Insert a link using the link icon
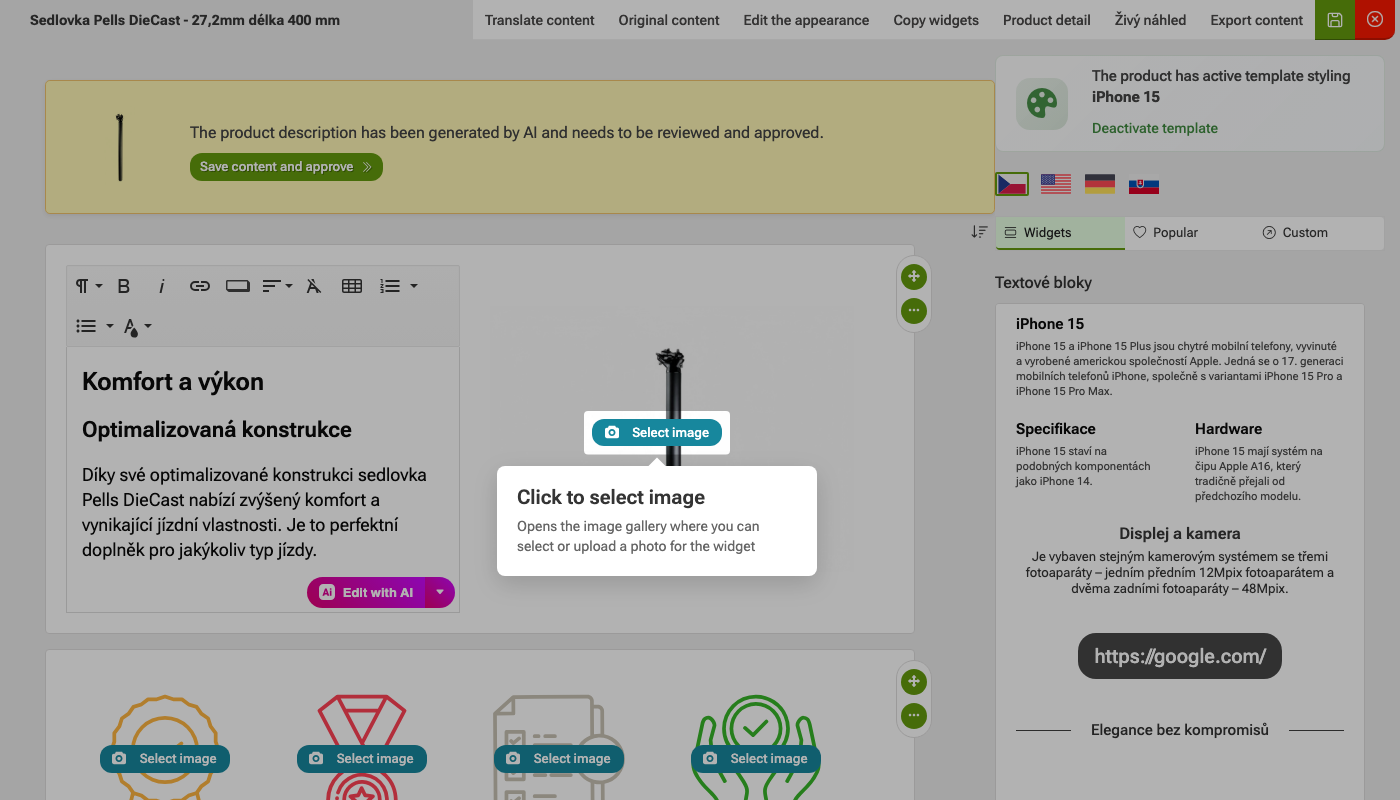 click(200, 286)
